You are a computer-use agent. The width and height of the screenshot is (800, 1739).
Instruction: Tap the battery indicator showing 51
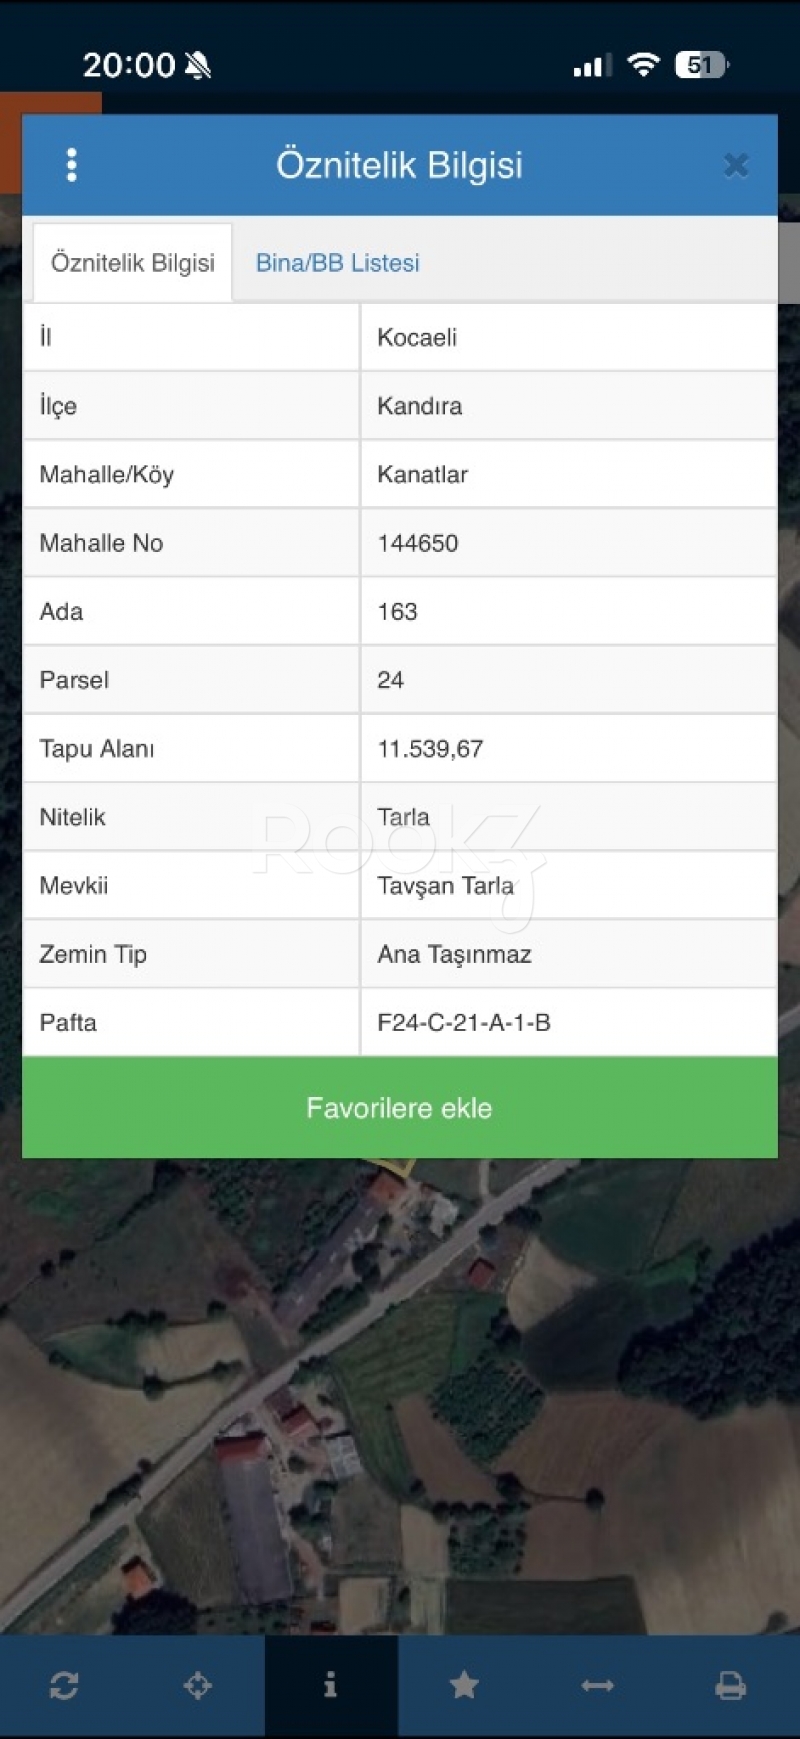[x=701, y=65]
